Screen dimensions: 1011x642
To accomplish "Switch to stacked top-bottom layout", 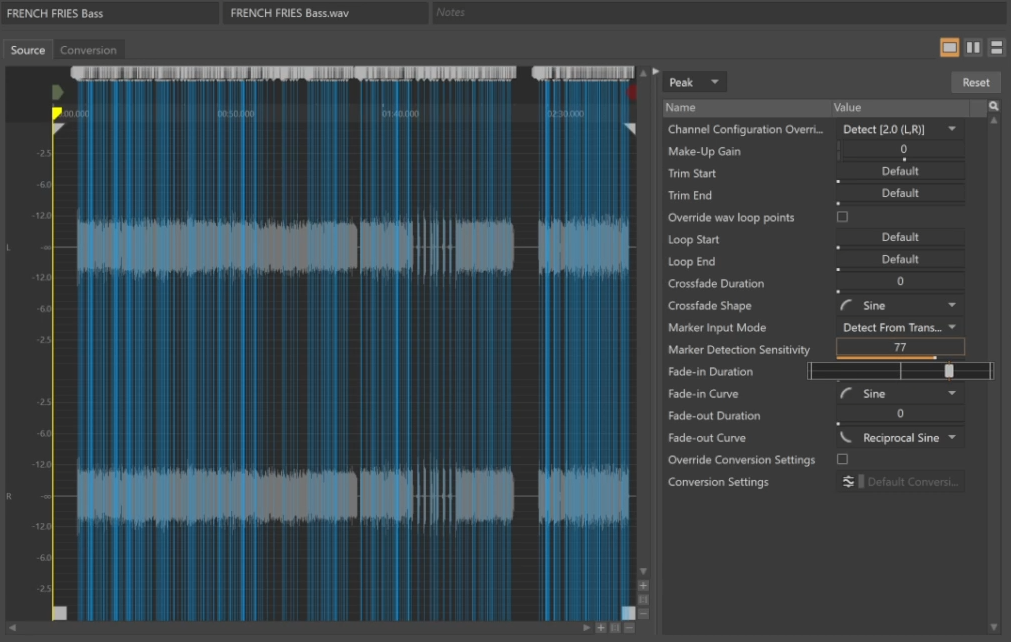I will pos(996,47).
